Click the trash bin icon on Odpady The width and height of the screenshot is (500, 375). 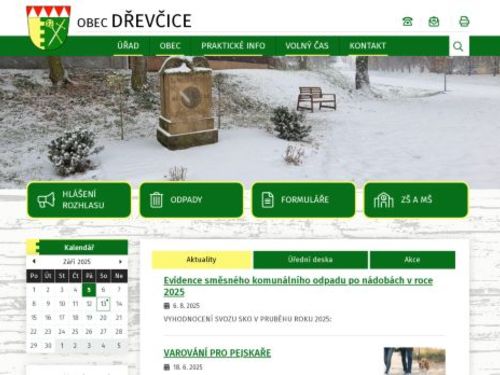156,200
